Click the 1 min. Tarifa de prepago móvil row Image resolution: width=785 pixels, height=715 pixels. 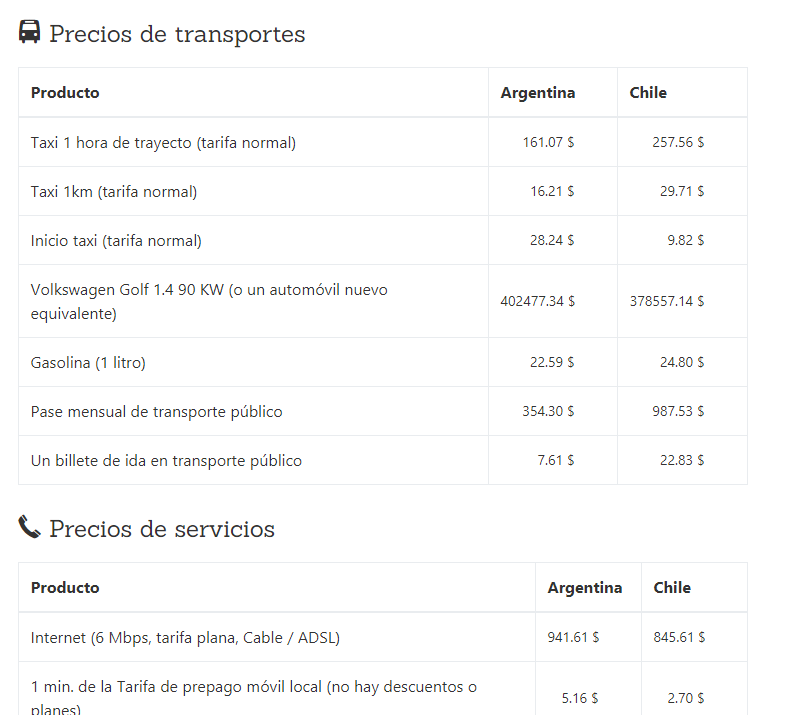click(x=254, y=697)
